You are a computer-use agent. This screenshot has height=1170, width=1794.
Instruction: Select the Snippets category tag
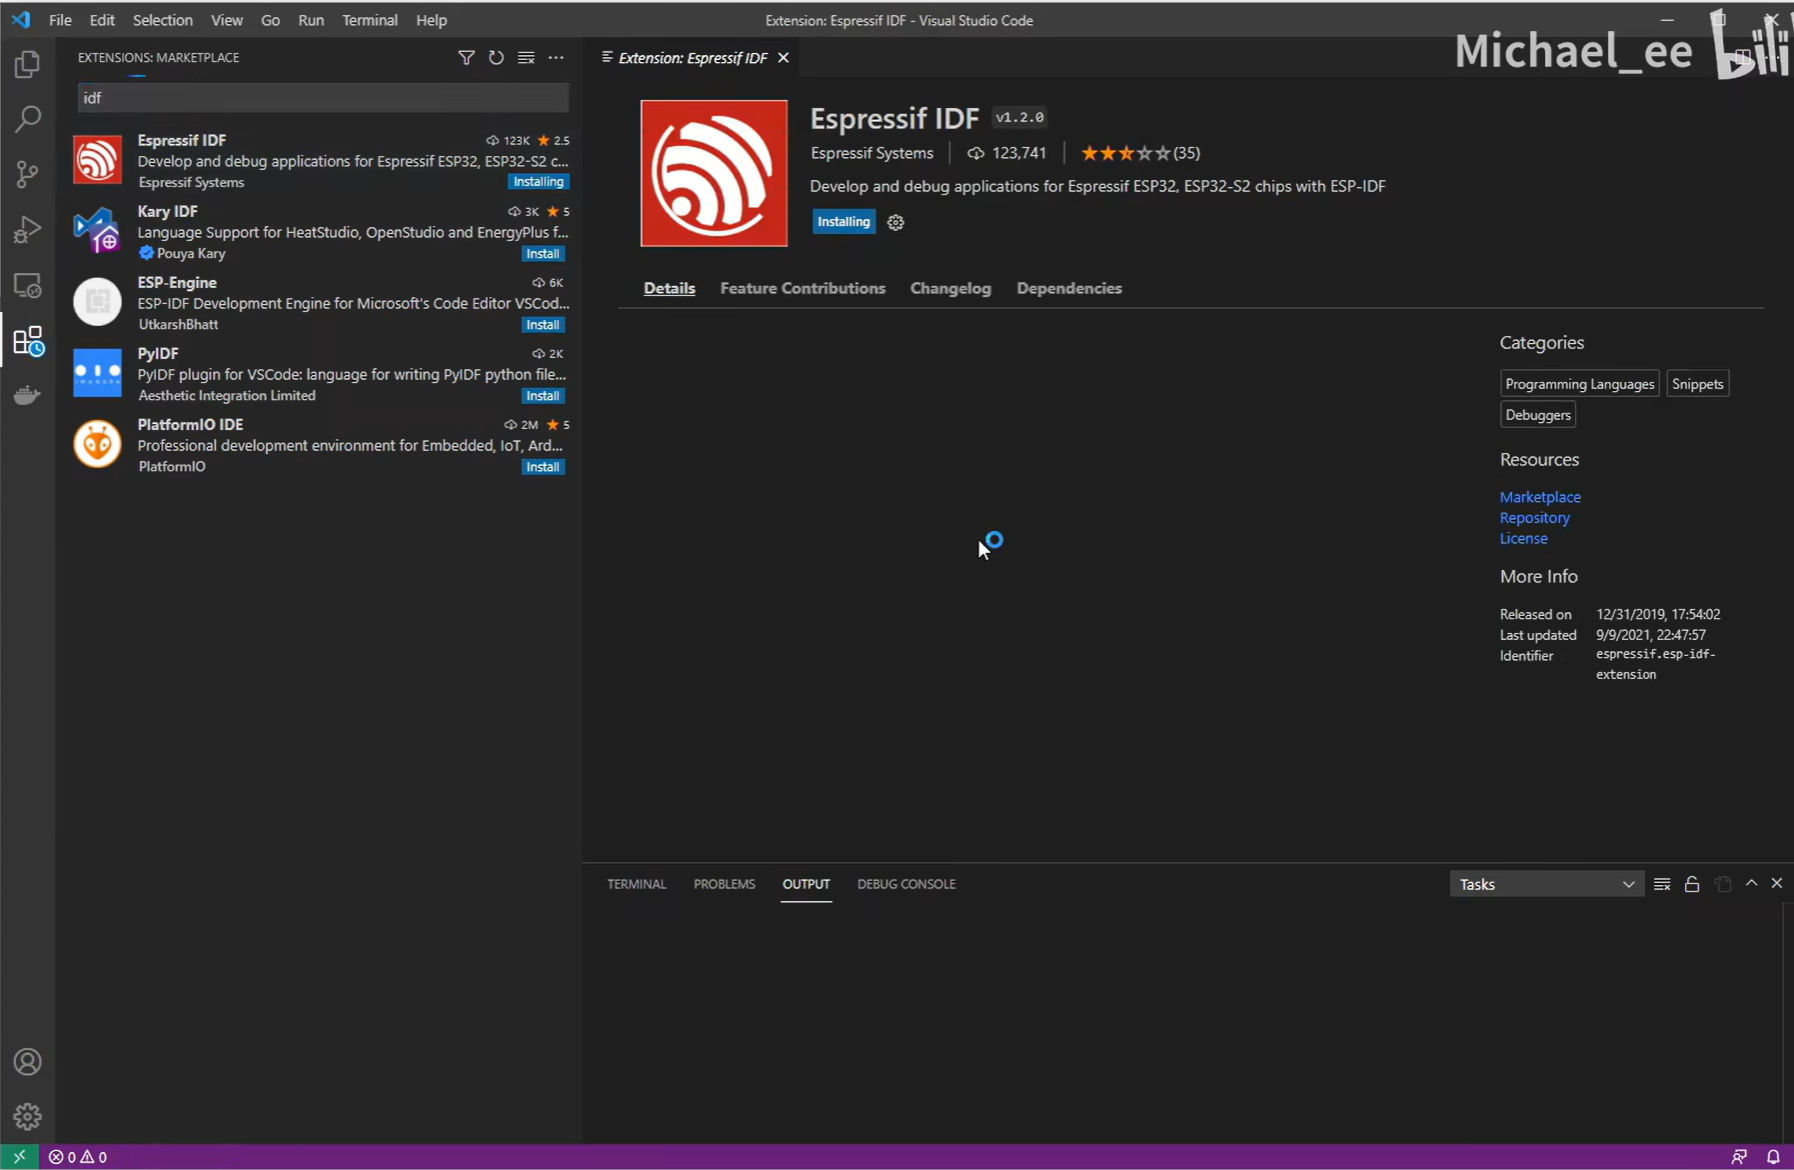1697,384
